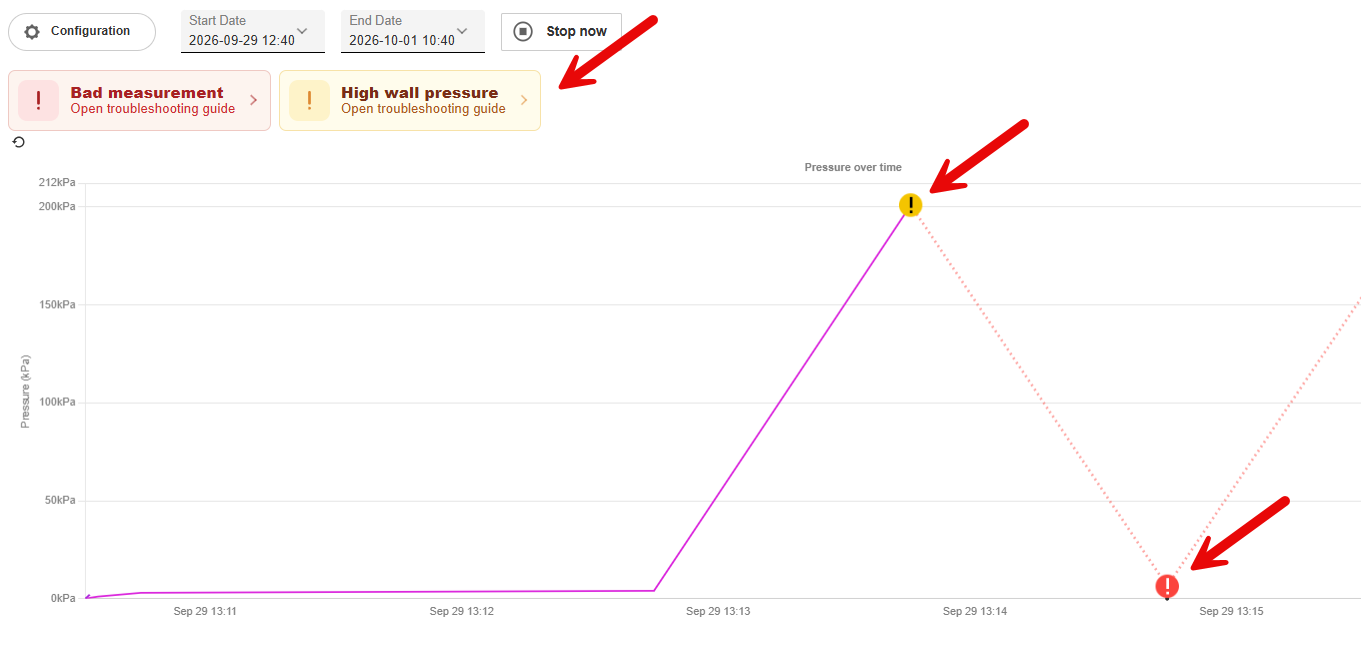Screen dimensions: 1361x649
Task: Click the Sep 29 13:11 time label
Action: 205,611
